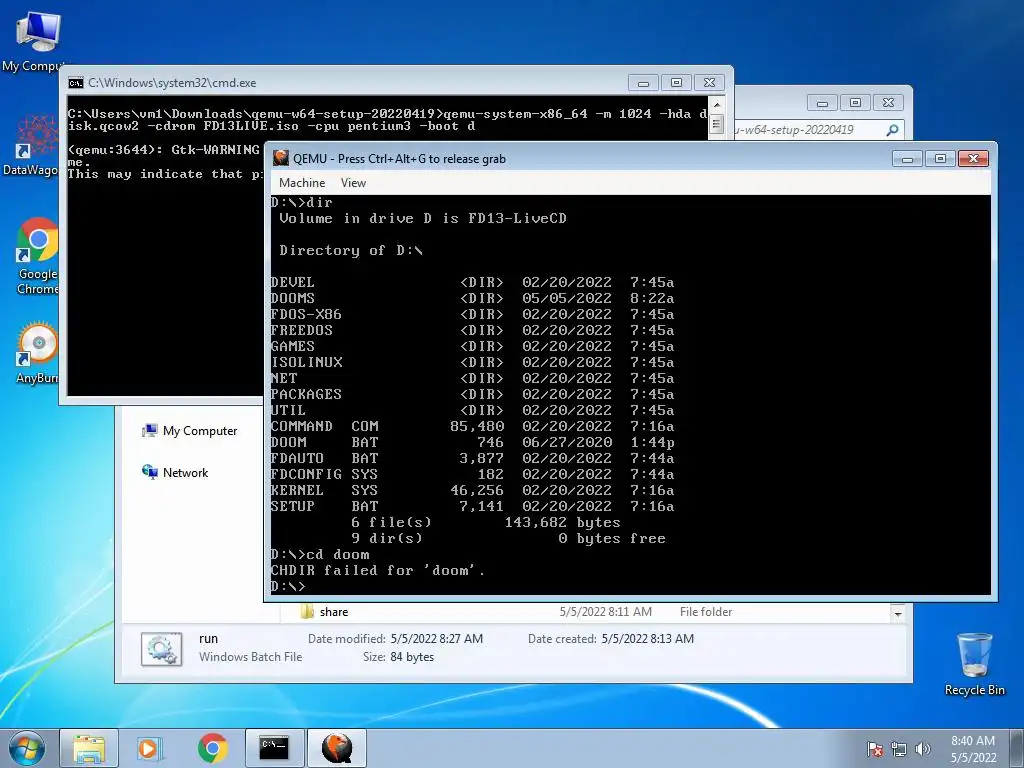Click the GAMES directory line in QEMU
The width and height of the screenshot is (1024, 768).
click(x=472, y=346)
